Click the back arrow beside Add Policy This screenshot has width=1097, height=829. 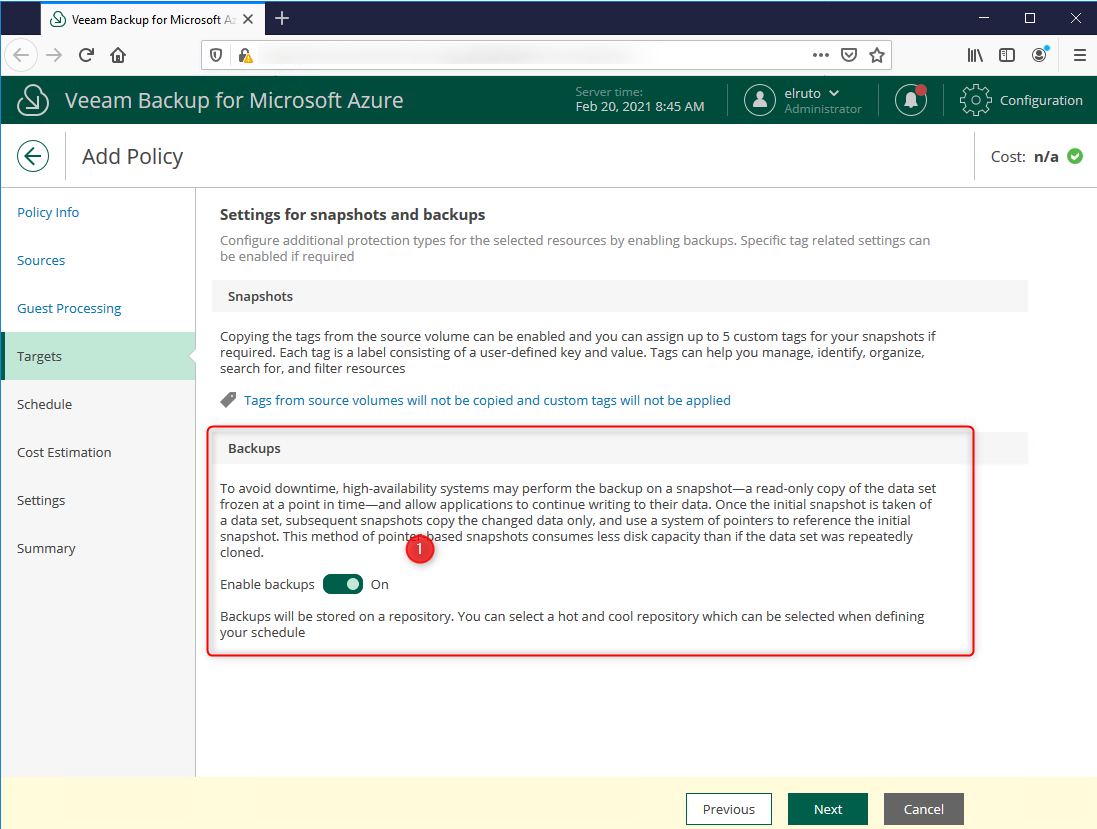[33, 156]
